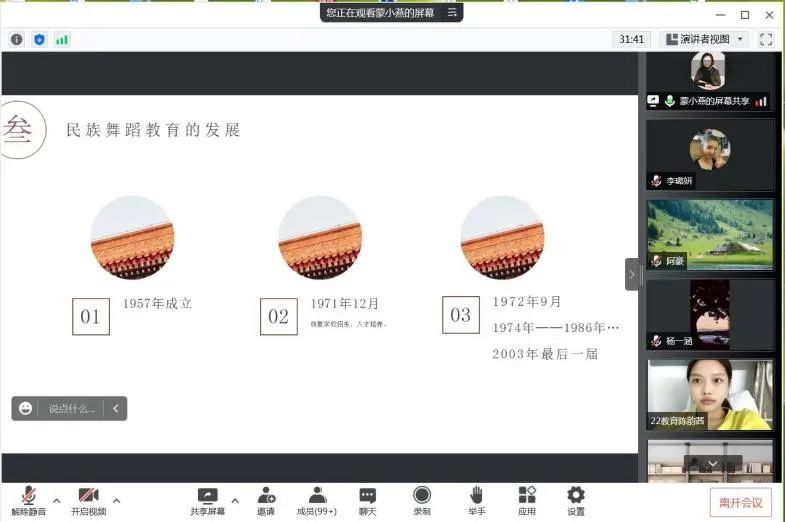The image size is (785, 522).
Task: Open the 应用 apps icon
Action: click(x=527, y=500)
